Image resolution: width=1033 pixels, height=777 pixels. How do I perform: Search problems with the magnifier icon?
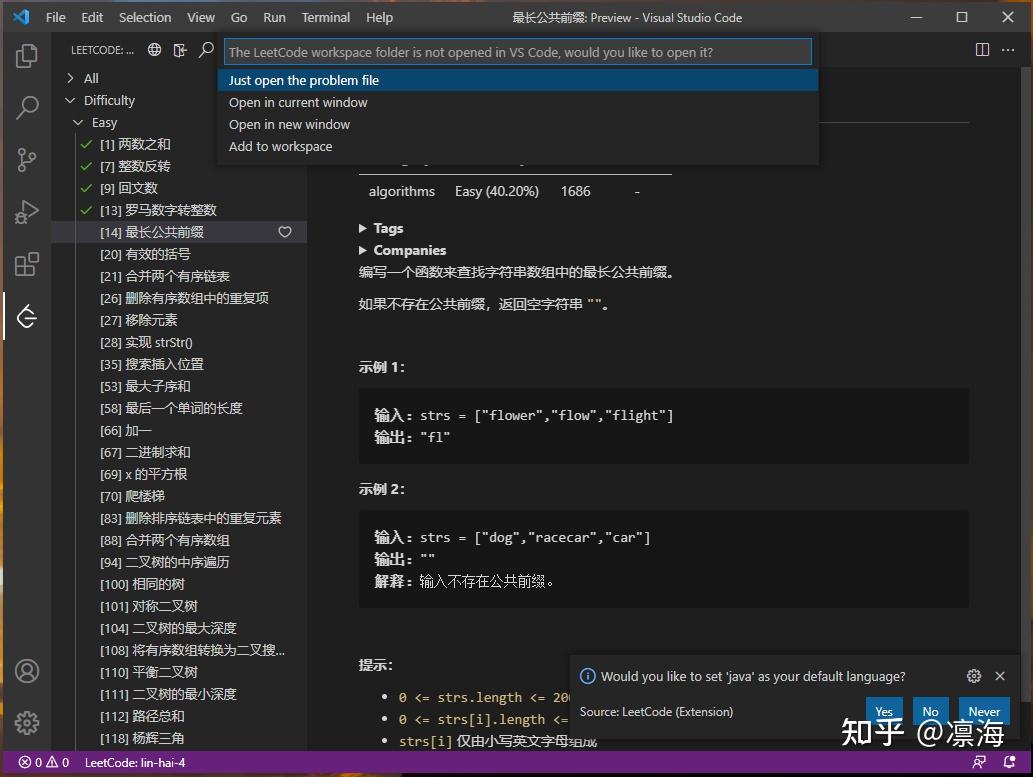tap(205, 47)
